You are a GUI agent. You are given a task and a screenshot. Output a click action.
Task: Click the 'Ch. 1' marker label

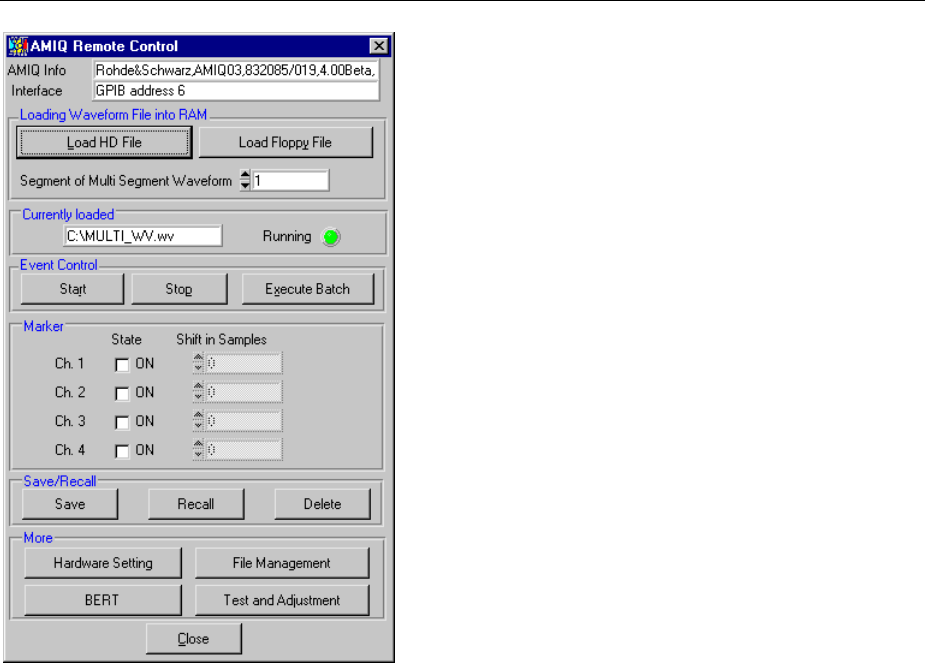(x=69, y=363)
